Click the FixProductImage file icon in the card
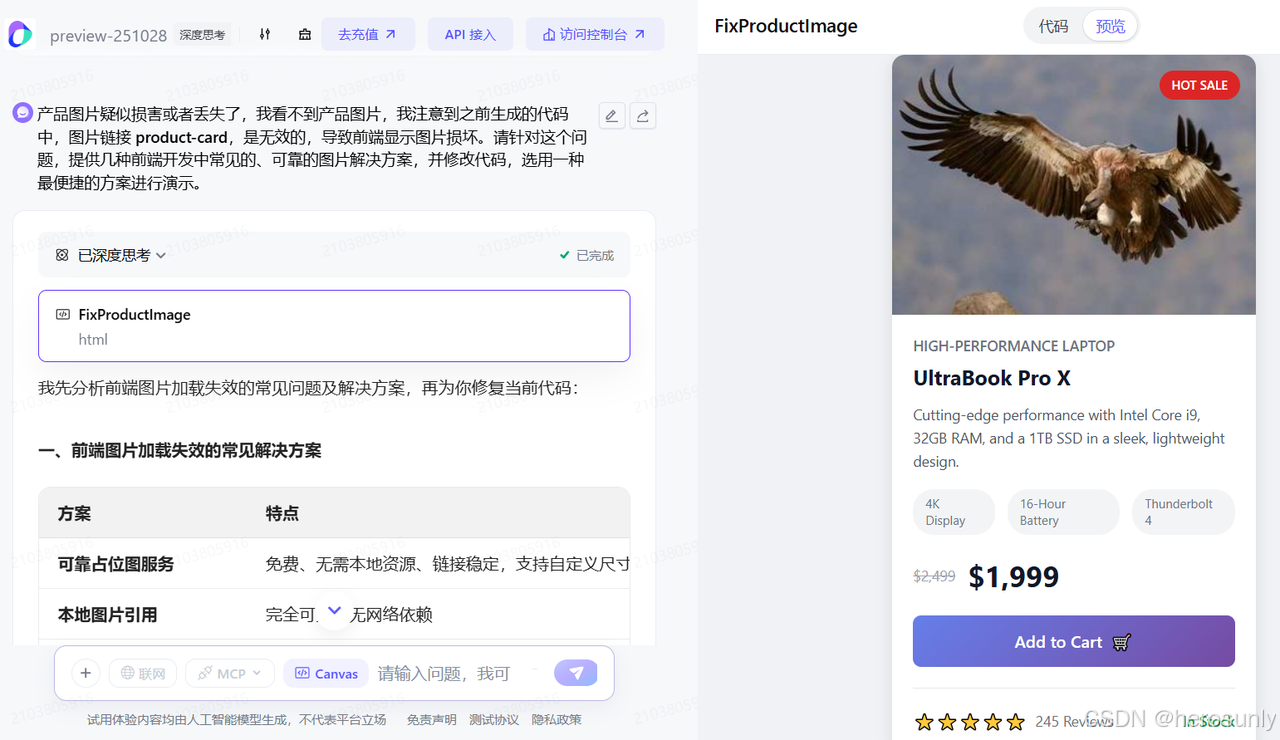 [64, 314]
